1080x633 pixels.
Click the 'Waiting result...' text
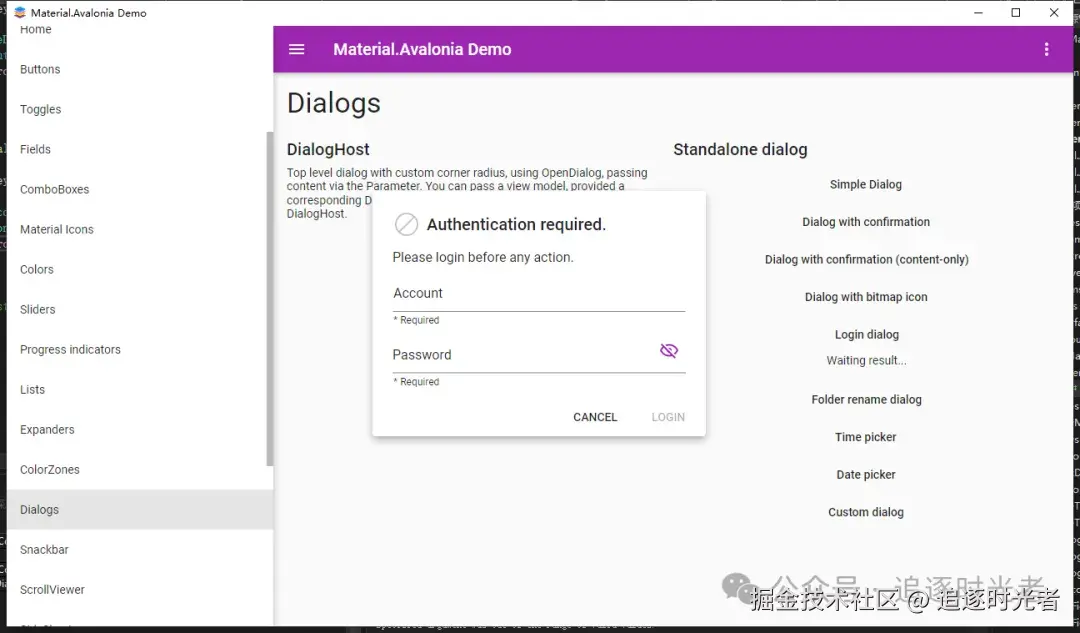coord(866,360)
